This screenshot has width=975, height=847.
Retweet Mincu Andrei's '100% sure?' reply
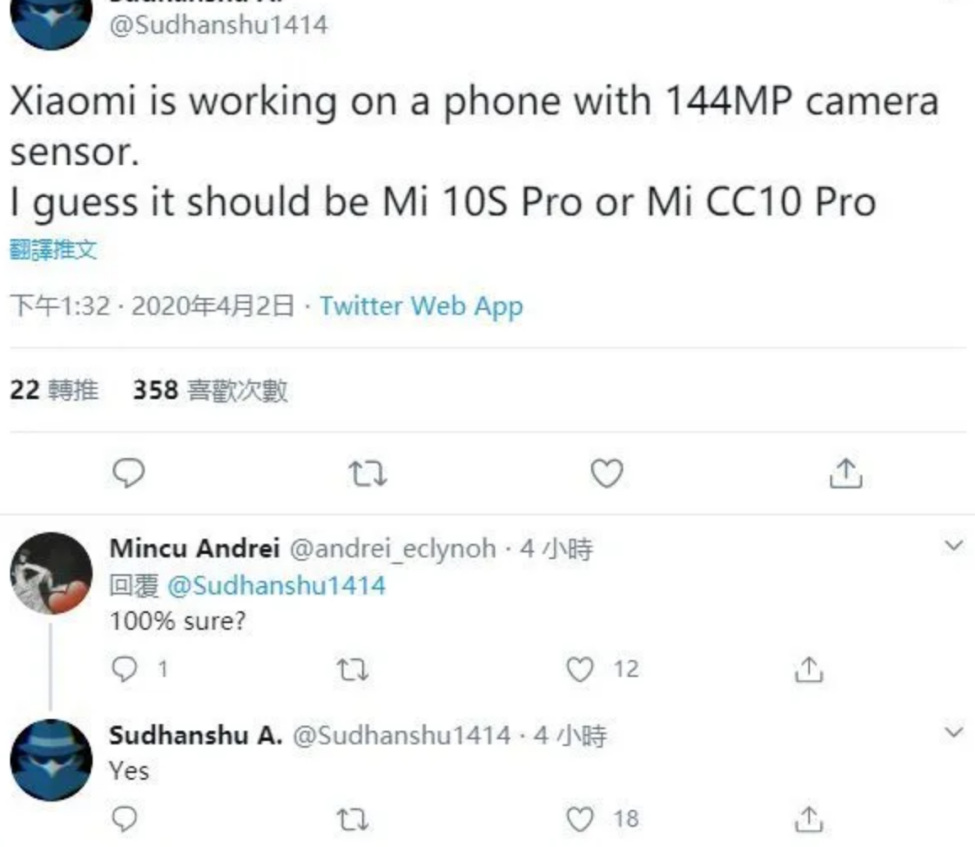point(353,670)
